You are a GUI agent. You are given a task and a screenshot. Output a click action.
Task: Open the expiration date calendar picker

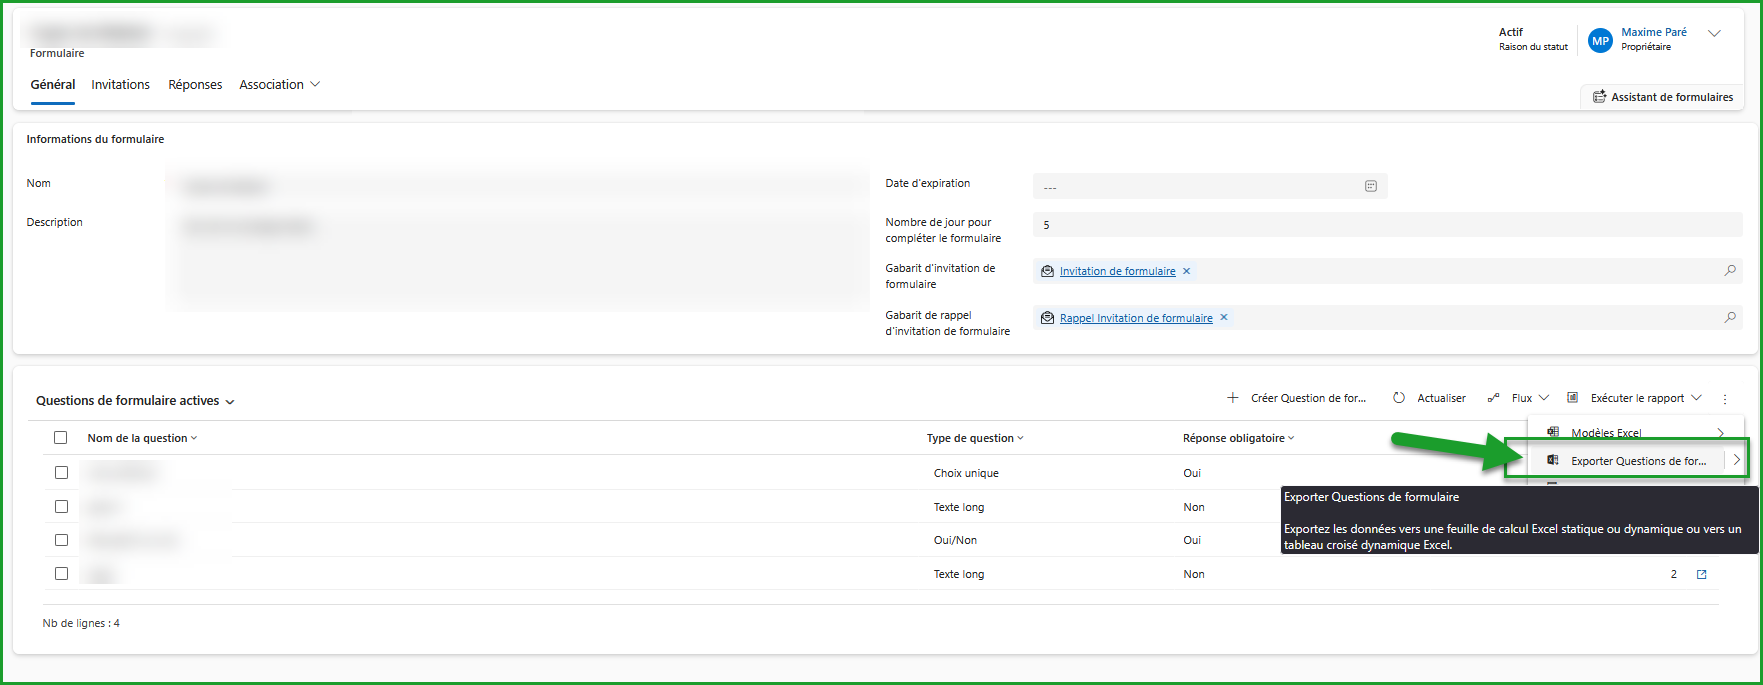coord(1370,186)
